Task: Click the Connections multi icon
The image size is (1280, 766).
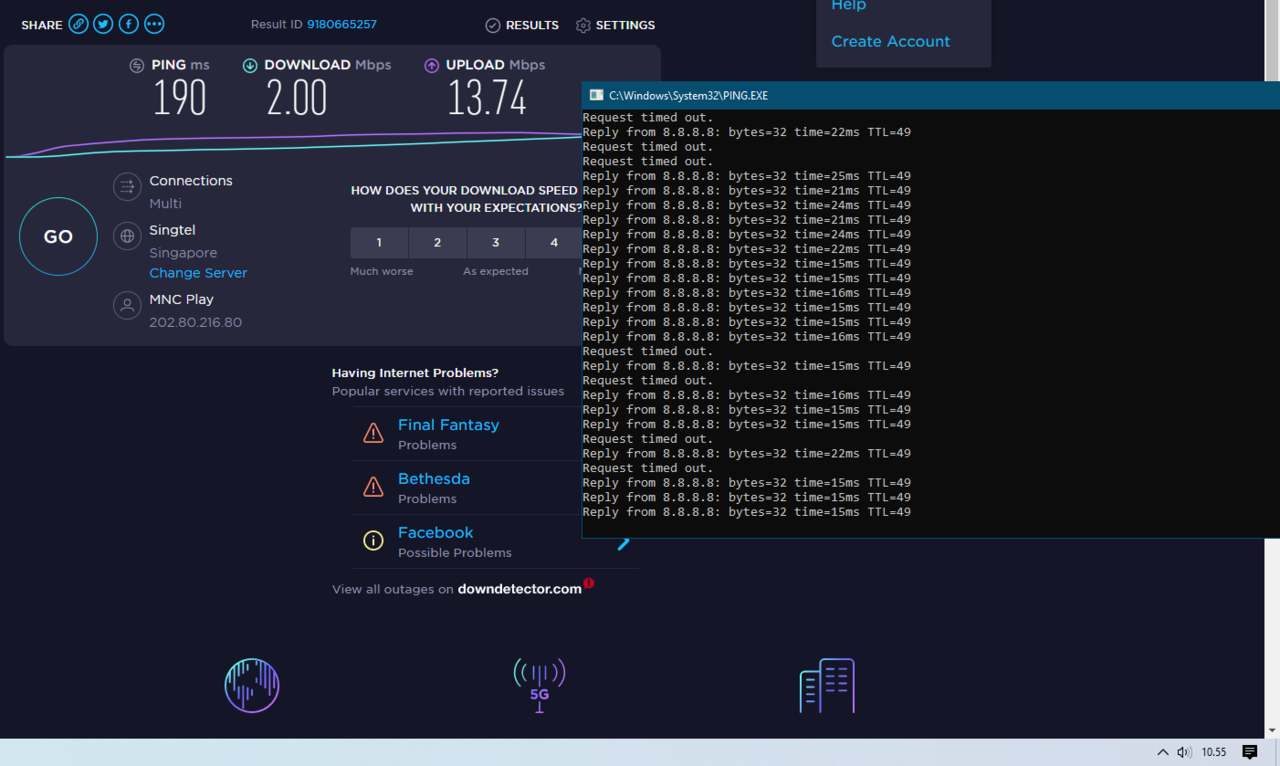Action: pyautogui.click(x=127, y=187)
